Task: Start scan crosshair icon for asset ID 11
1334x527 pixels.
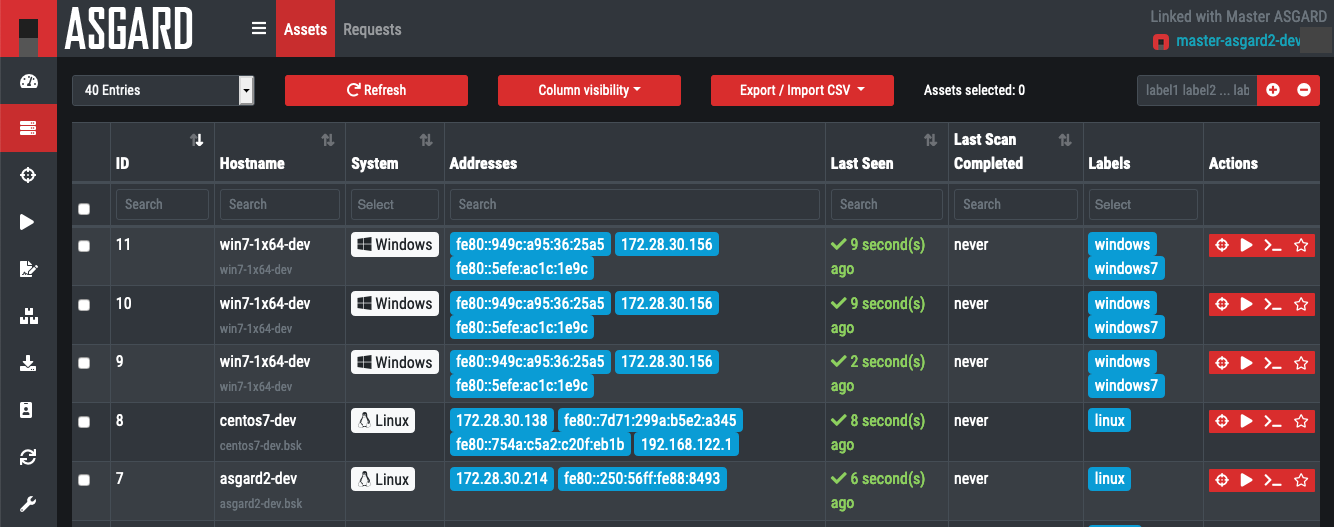Action: coord(1221,246)
